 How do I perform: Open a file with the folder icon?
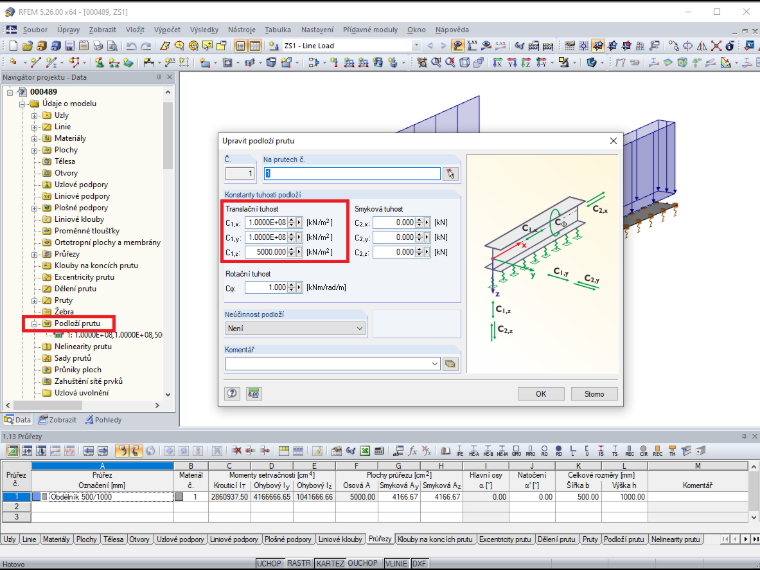(28, 46)
